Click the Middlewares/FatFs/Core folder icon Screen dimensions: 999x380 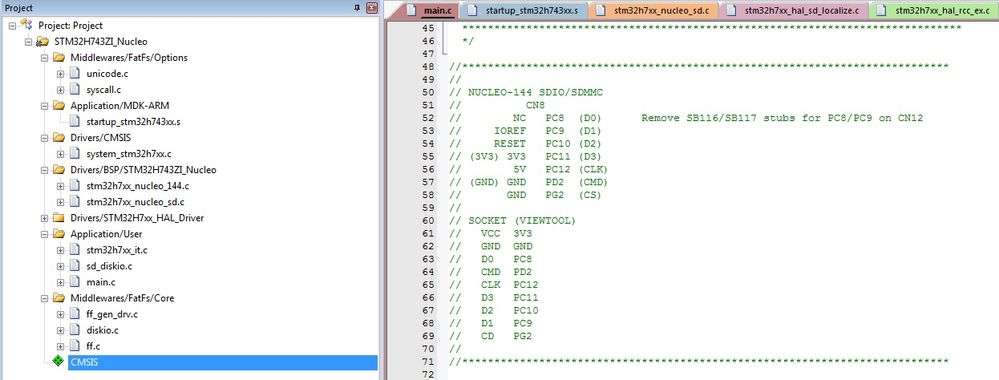tap(59, 298)
